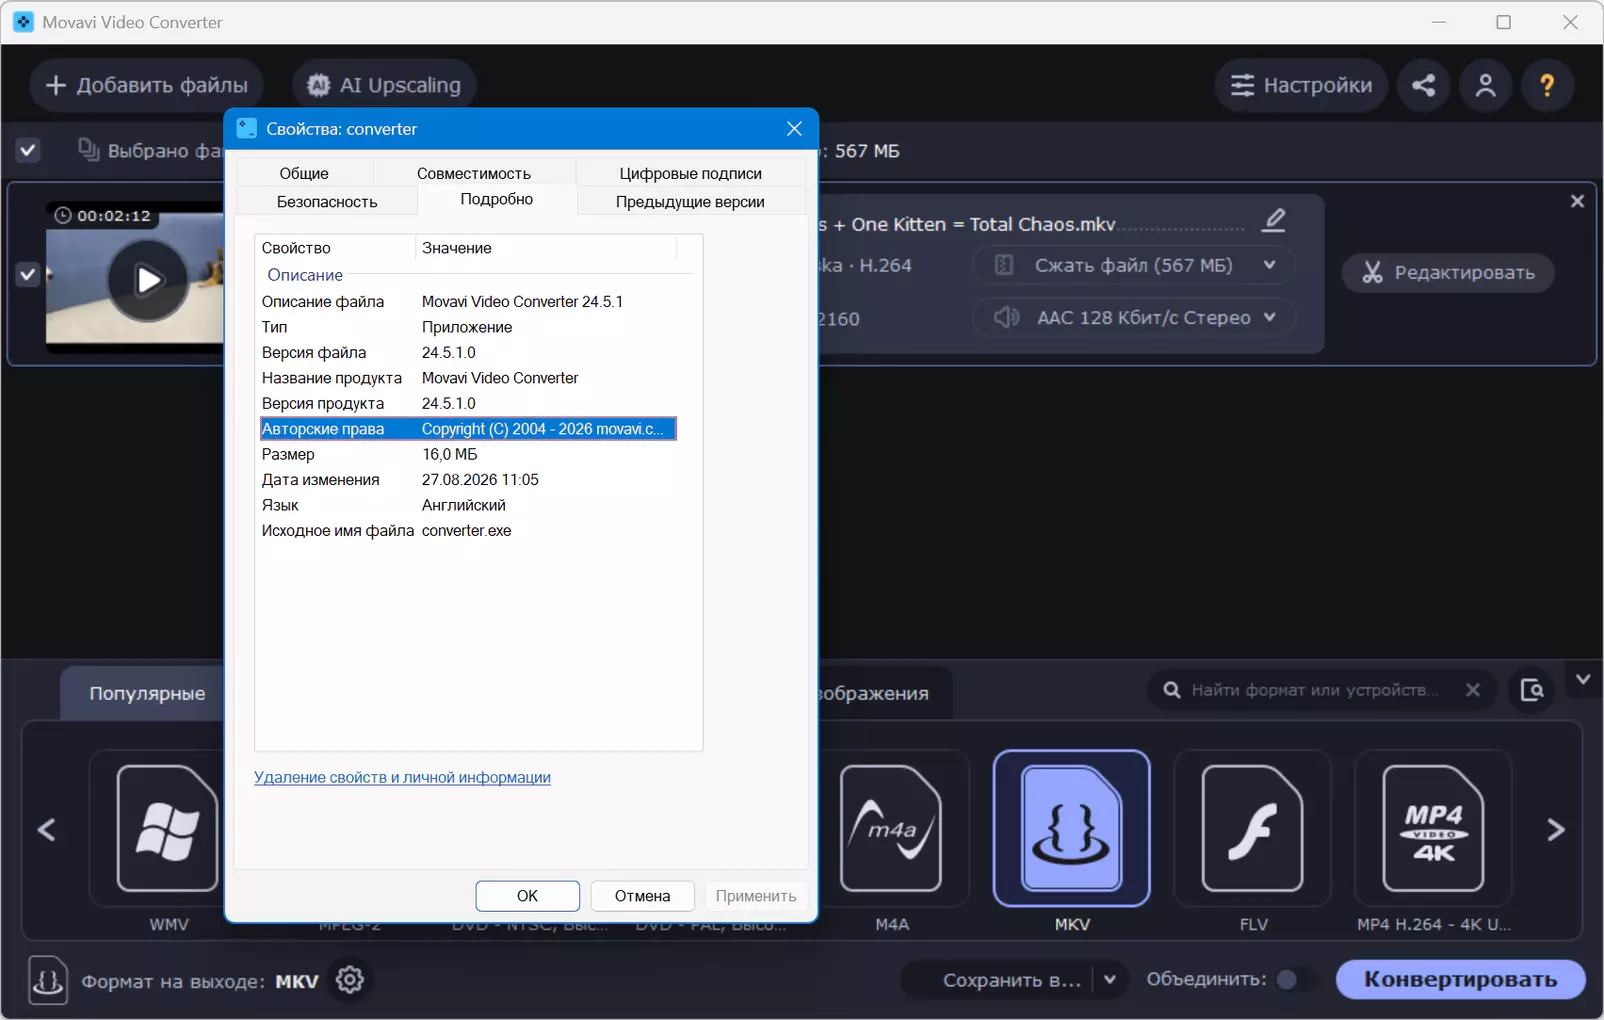Select the WMV format icon
Viewport: 1604px width, 1020px height.
pyautogui.click(x=168, y=828)
